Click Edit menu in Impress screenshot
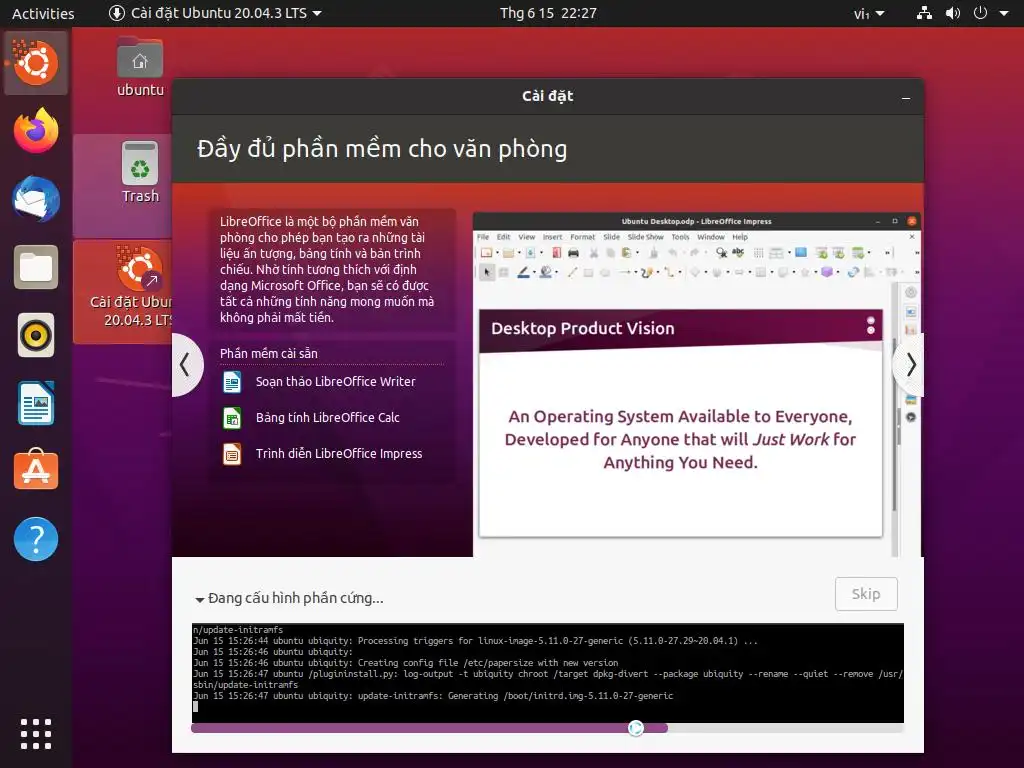The width and height of the screenshot is (1024, 768). click(504, 237)
